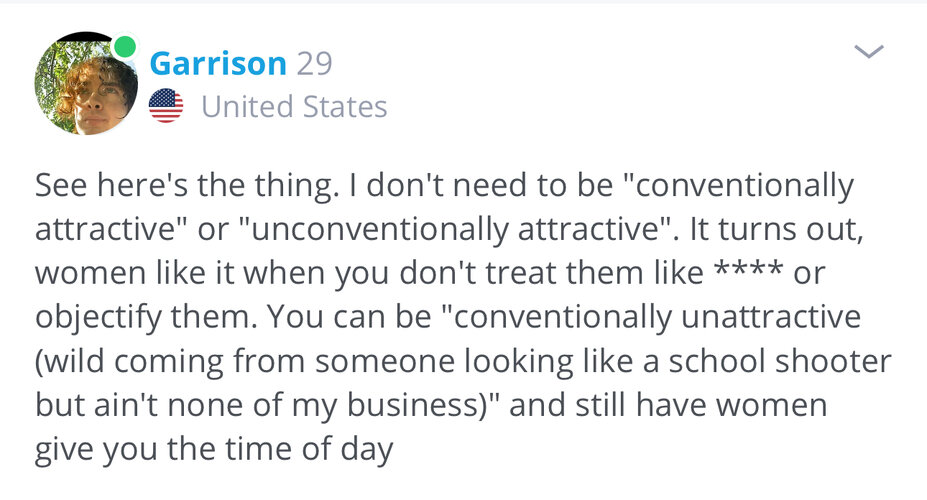Click "unconventionally attractive" quoted phrase
Screen dimensions: 927x500
click(x=455, y=230)
